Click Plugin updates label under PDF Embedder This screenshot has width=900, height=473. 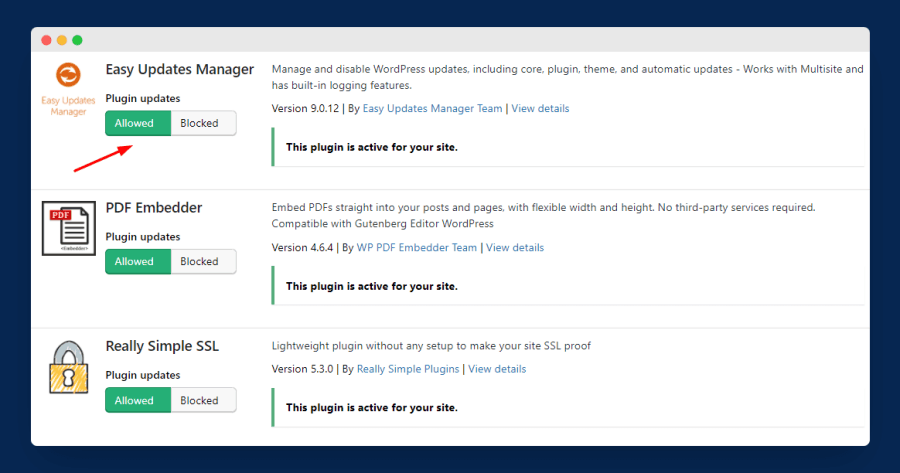tap(143, 237)
